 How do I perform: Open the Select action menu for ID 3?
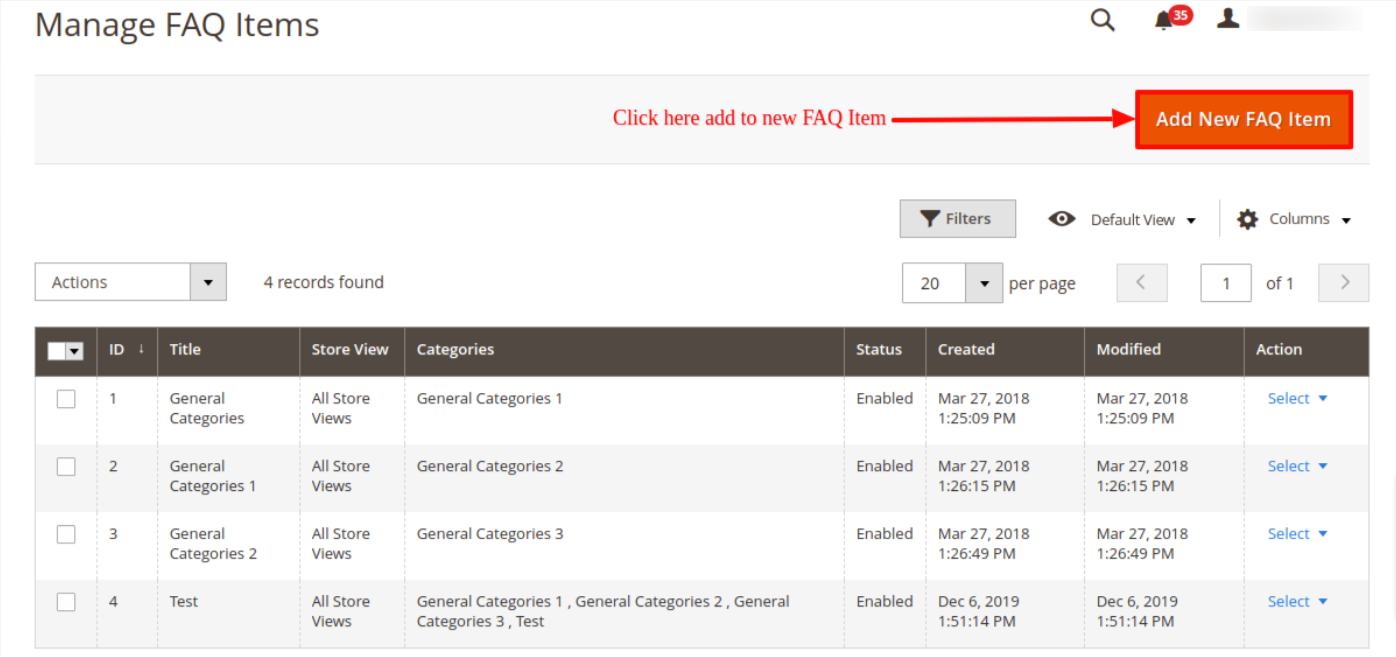point(1297,534)
